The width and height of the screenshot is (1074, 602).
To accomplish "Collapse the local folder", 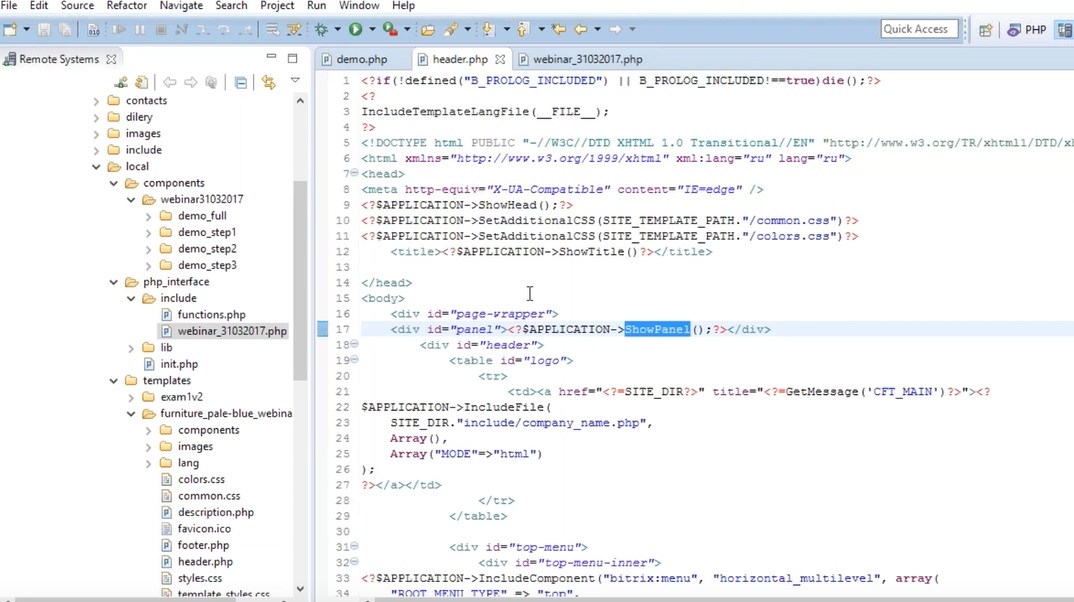I will tap(96, 166).
